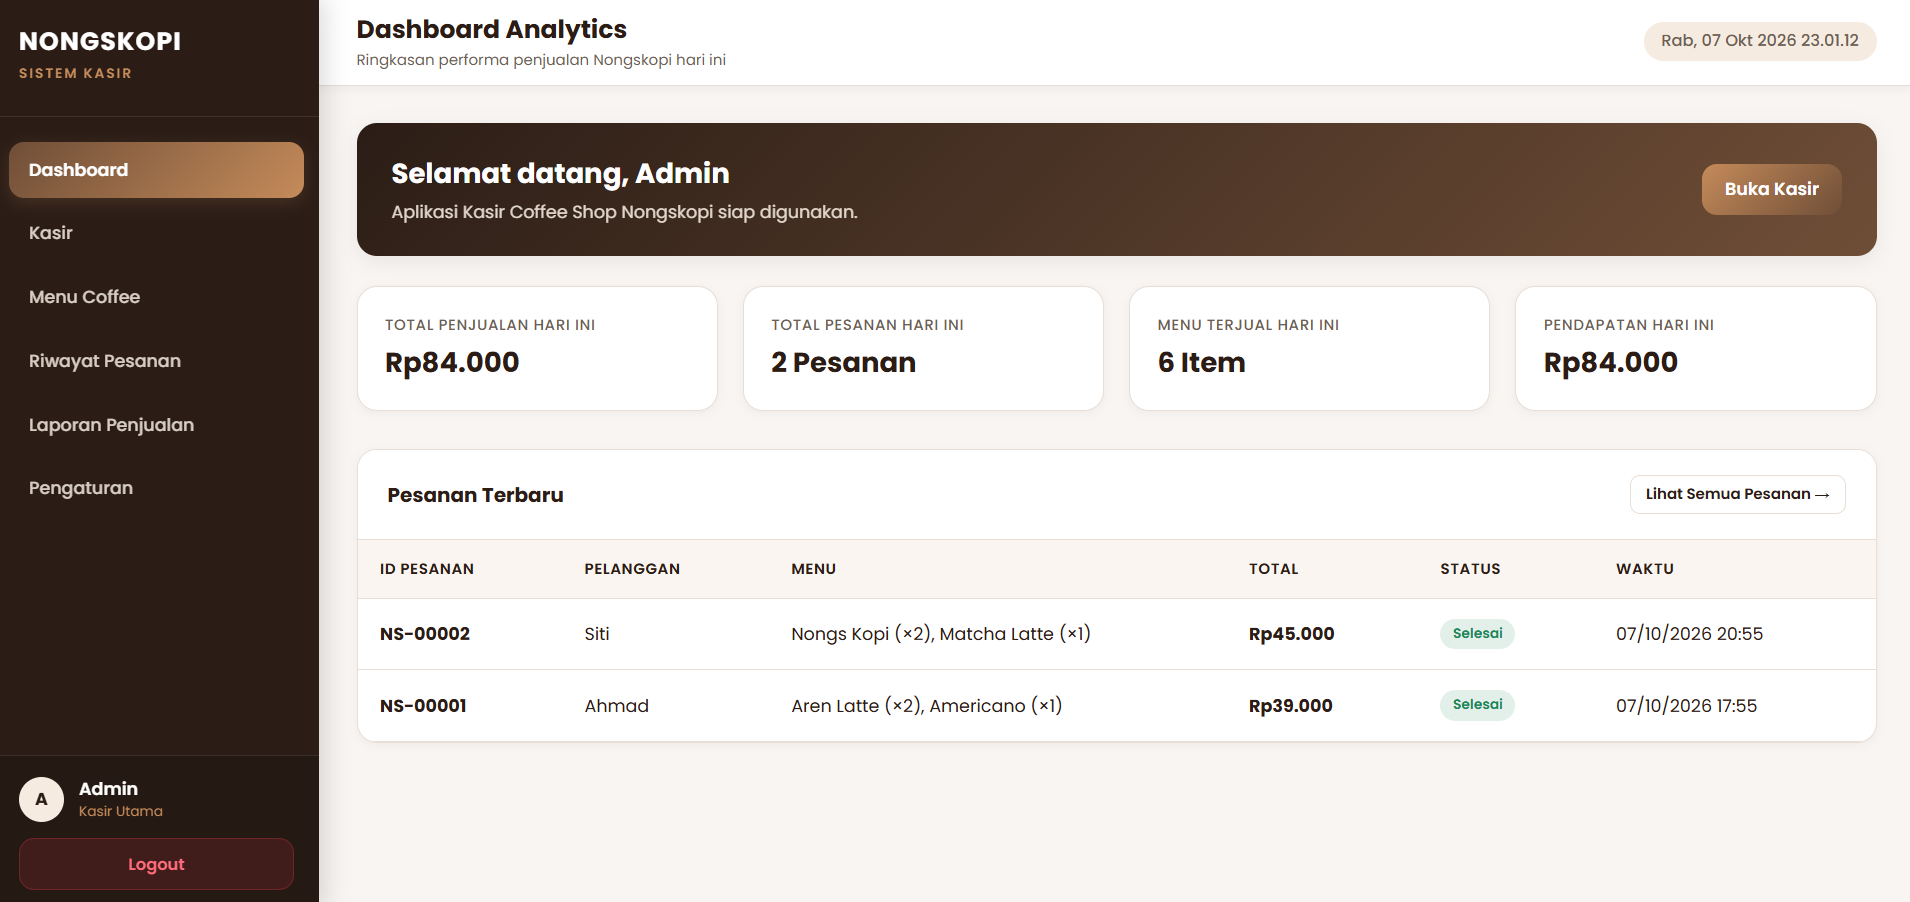Click the ID PESANAN column header

click(427, 569)
